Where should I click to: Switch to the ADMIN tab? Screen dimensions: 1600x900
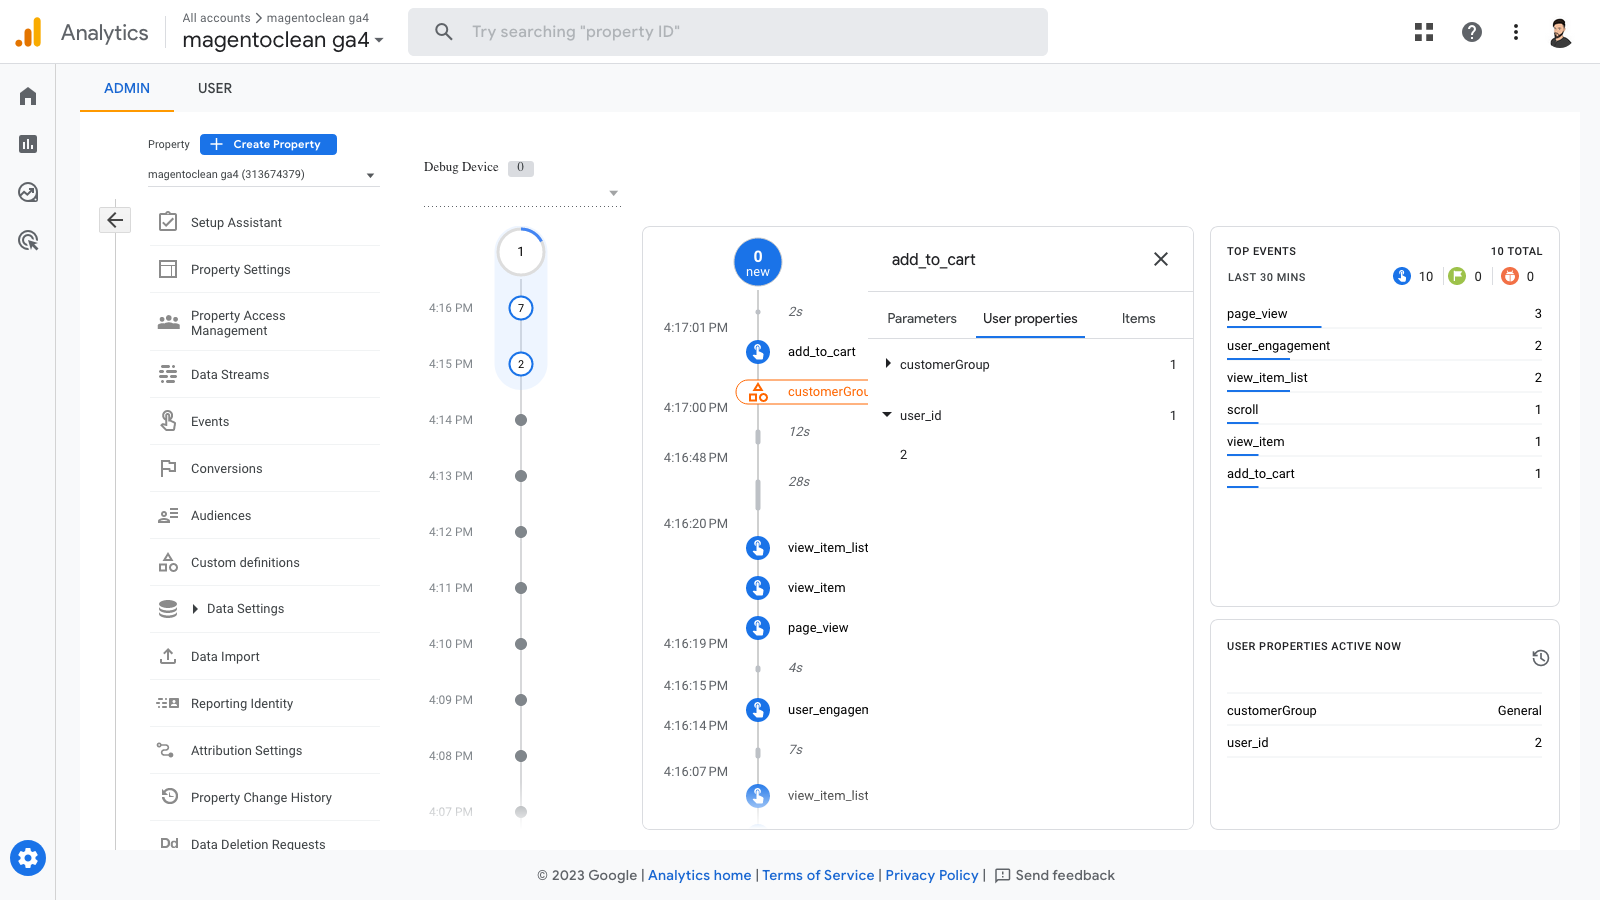[127, 88]
